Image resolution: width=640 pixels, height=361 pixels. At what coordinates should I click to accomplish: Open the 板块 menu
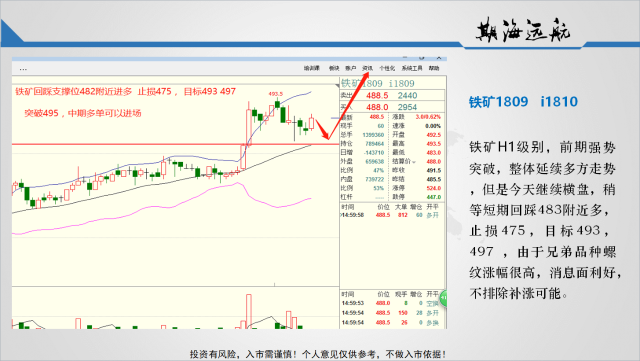[x=334, y=68]
